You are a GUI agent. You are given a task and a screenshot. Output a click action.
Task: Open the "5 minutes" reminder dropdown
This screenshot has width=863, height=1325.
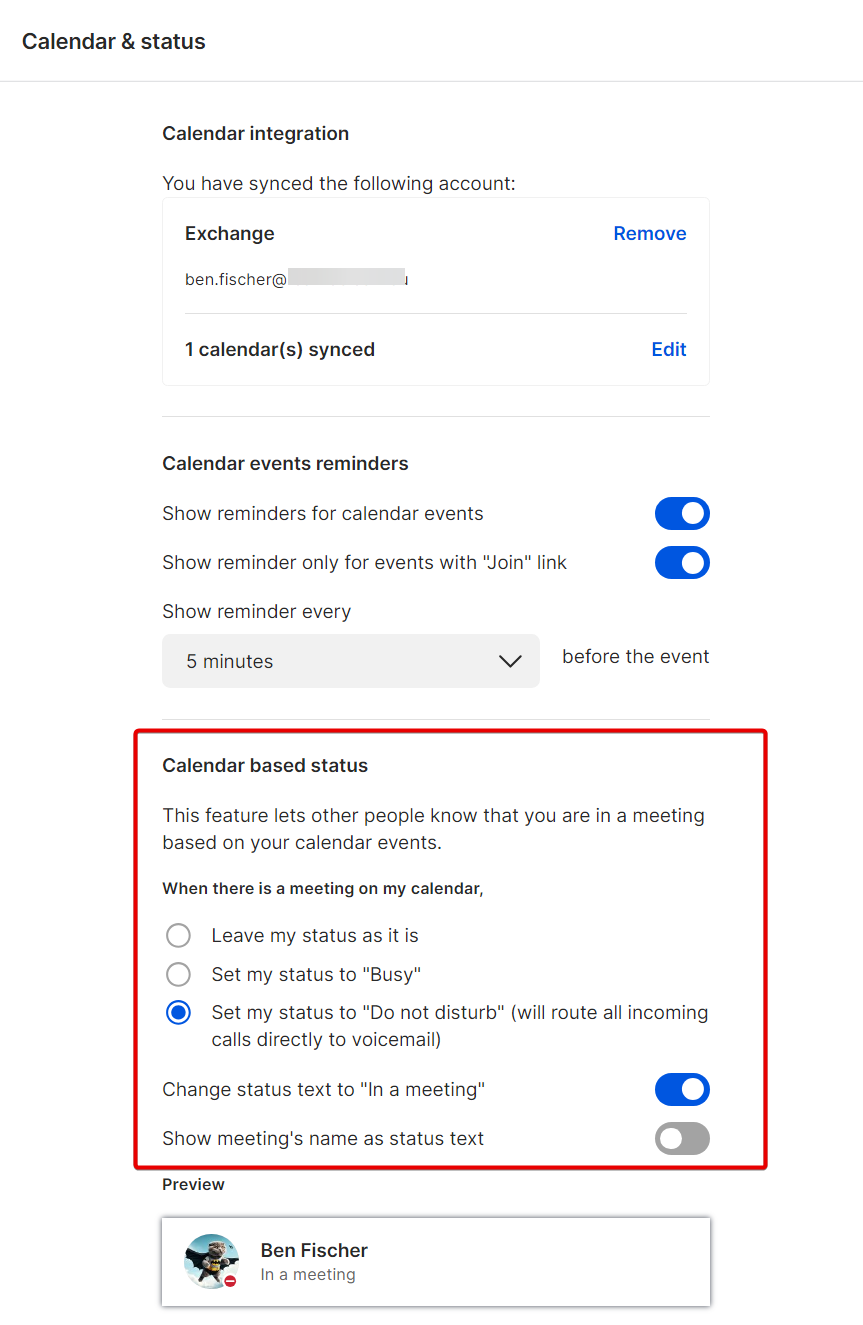(350, 661)
